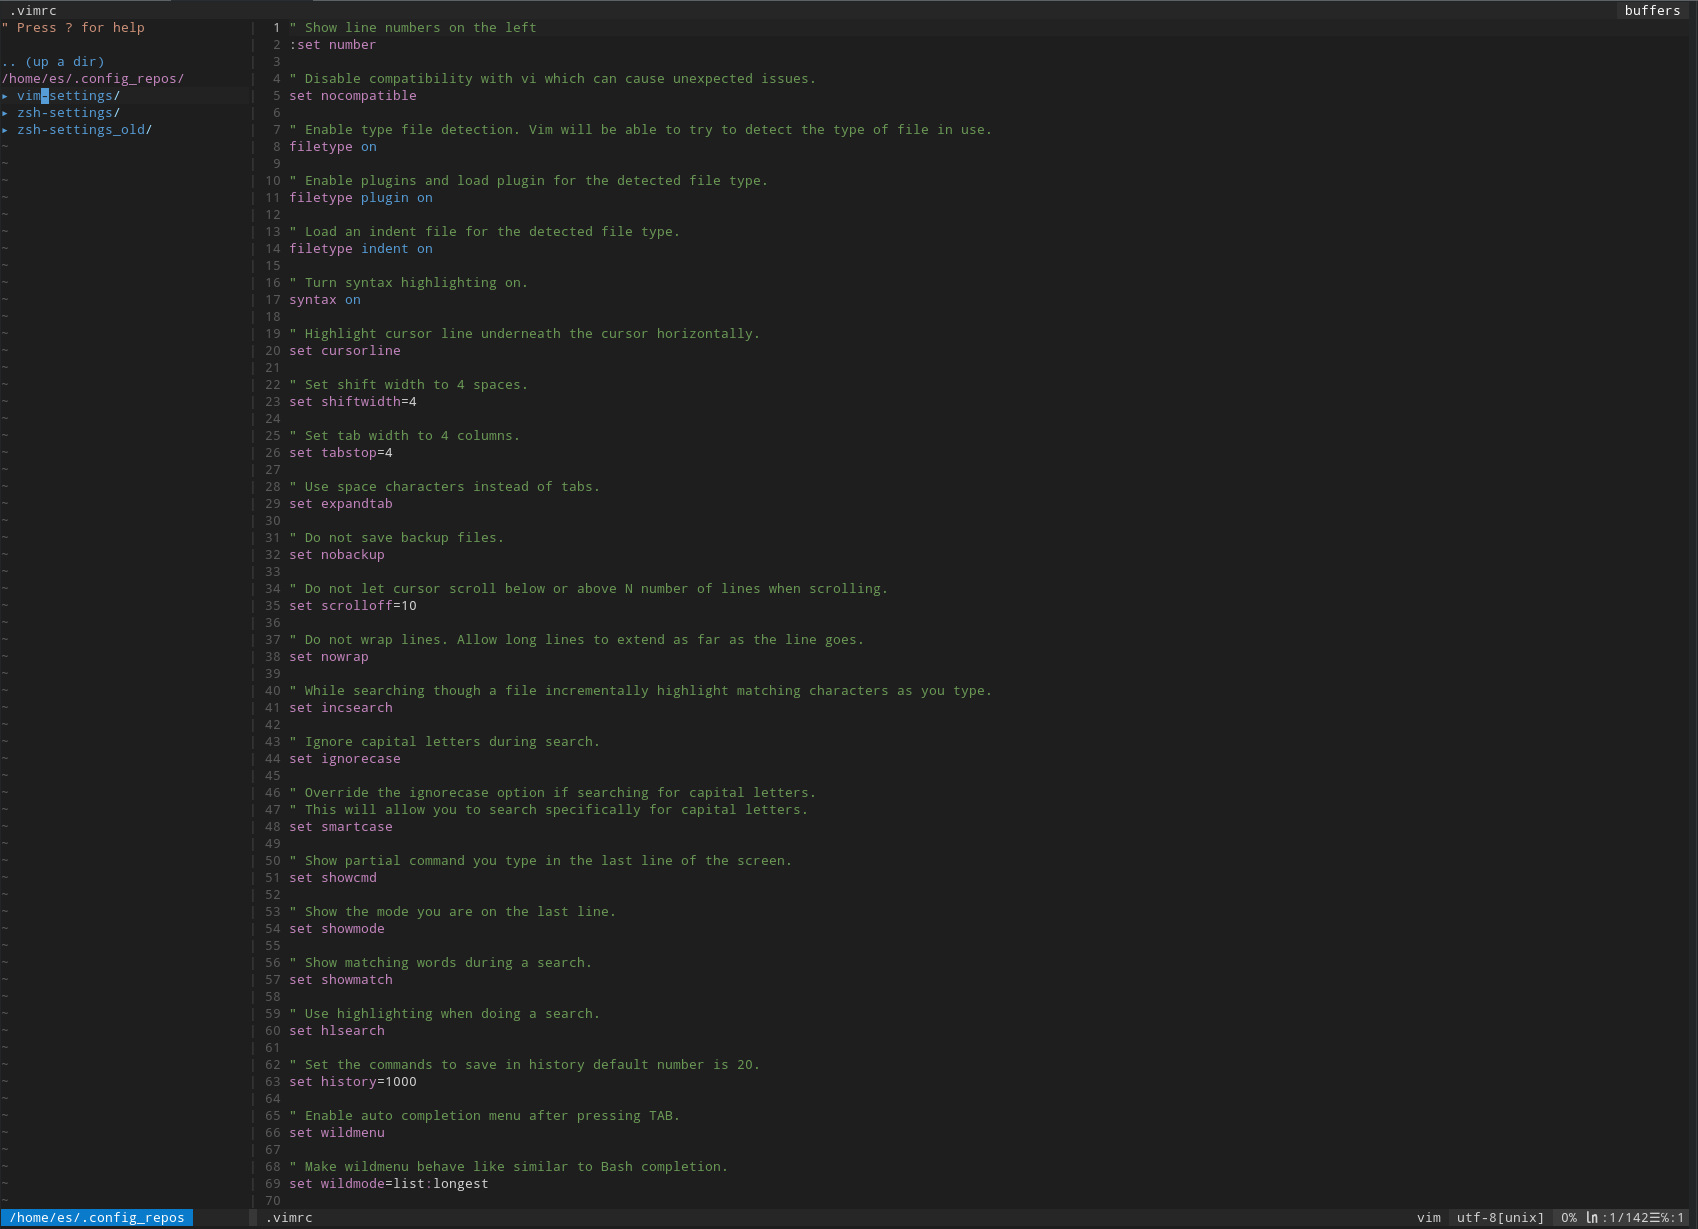
Task: Click 'set nowrap' setting
Action: tap(329, 657)
